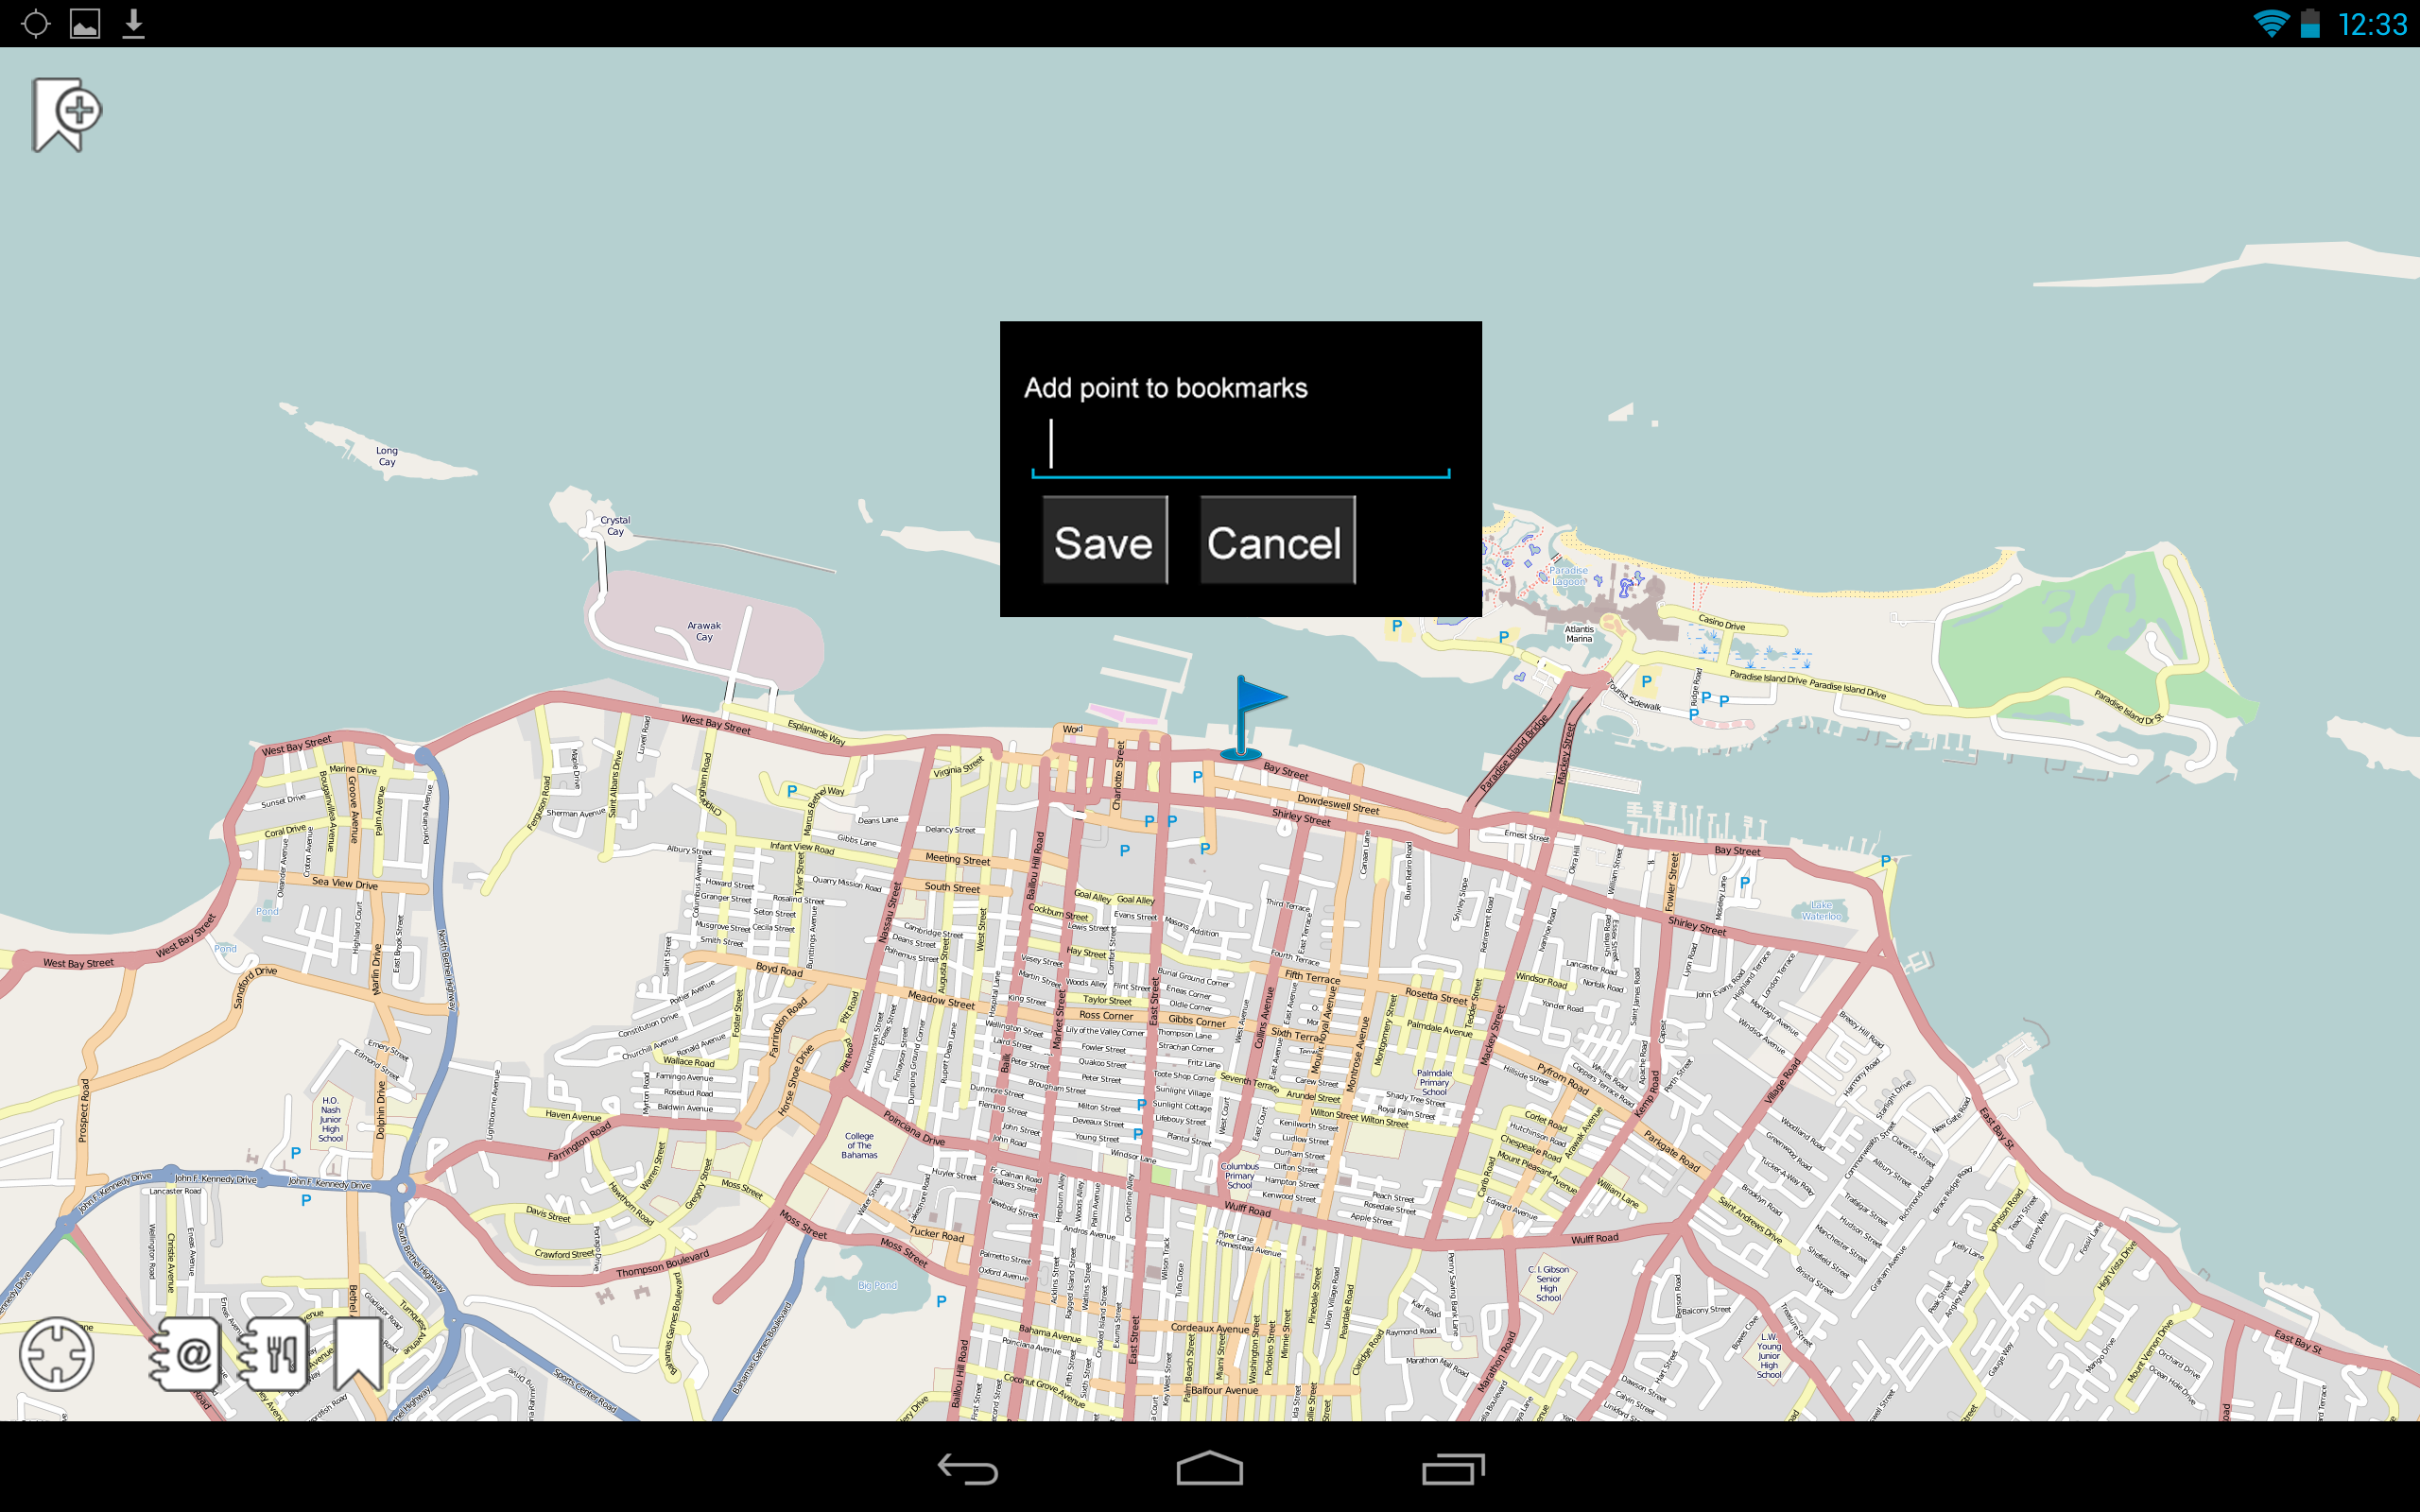Open the restaurant POI search fork-and-knife icon
The width and height of the screenshot is (2420, 1512).
(277, 1356)
